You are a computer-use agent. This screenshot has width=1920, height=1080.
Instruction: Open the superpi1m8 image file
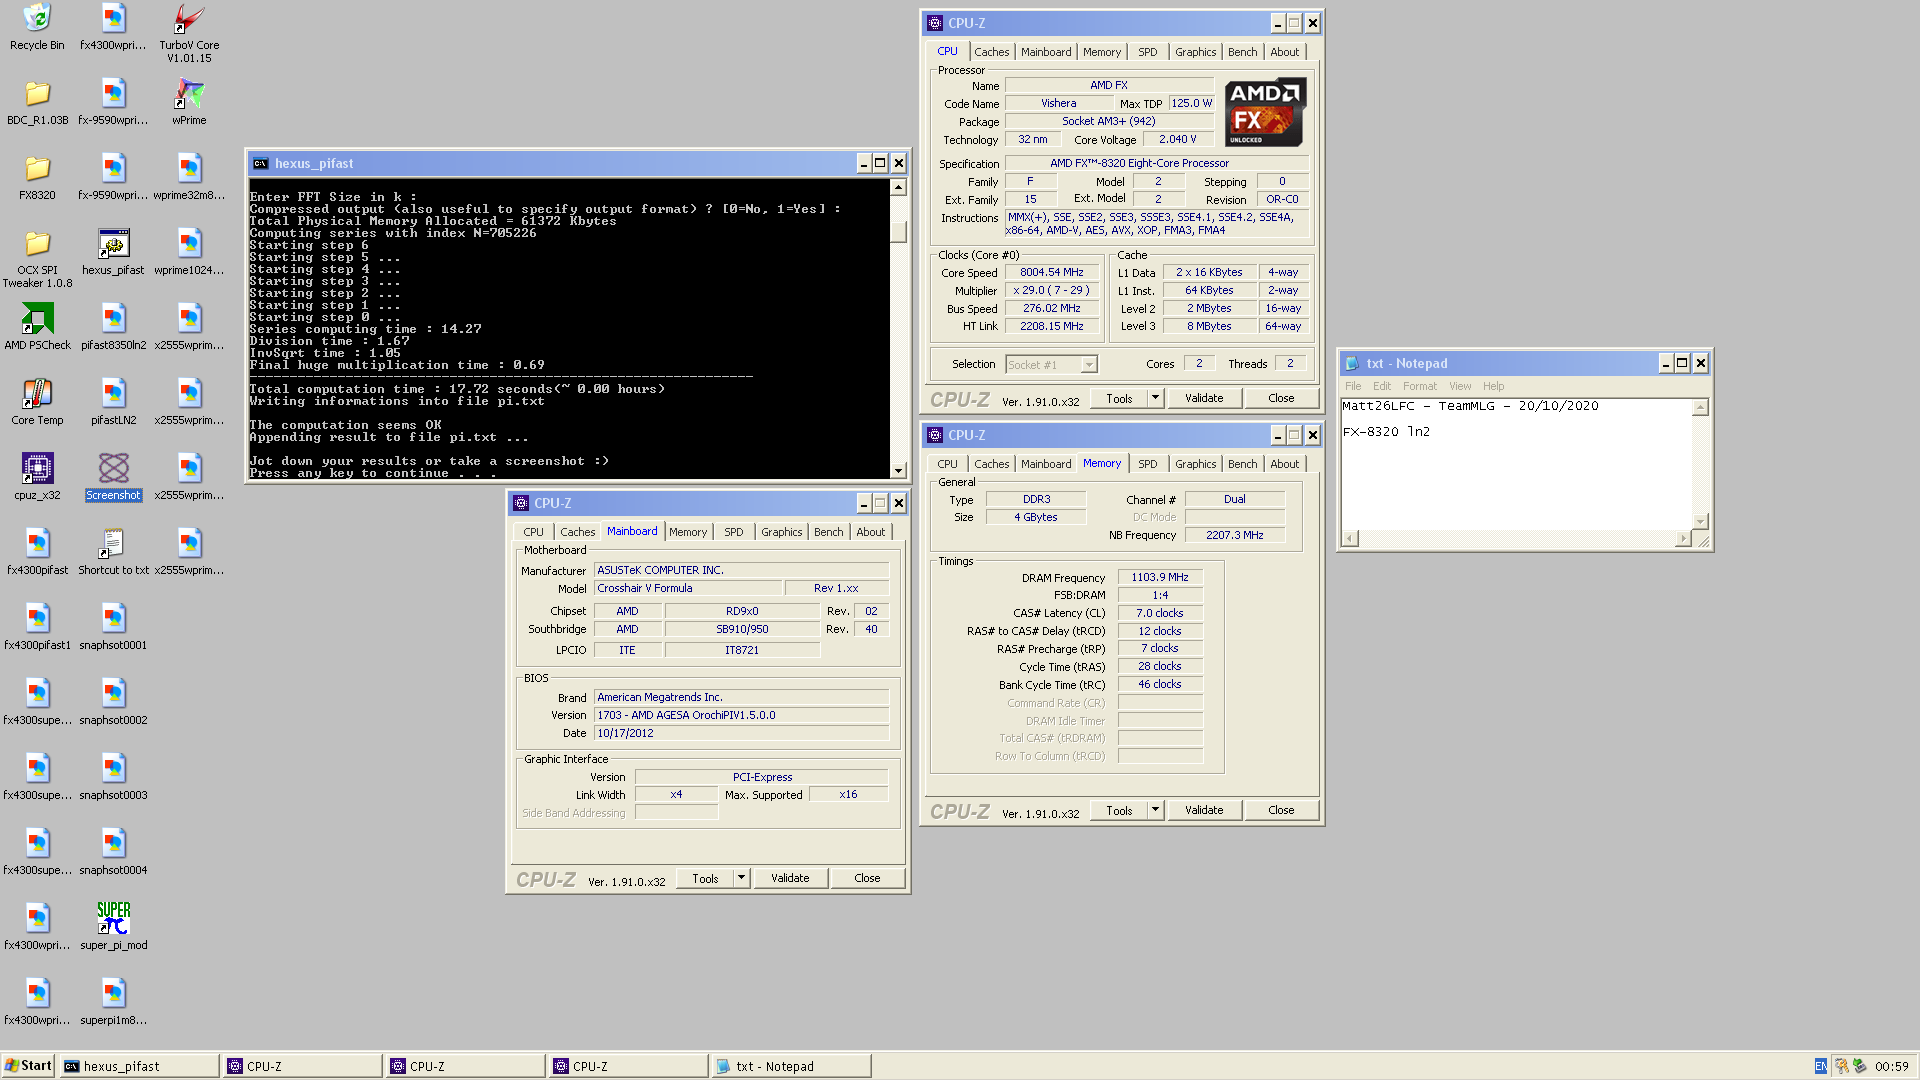[x=113, y=1002]
